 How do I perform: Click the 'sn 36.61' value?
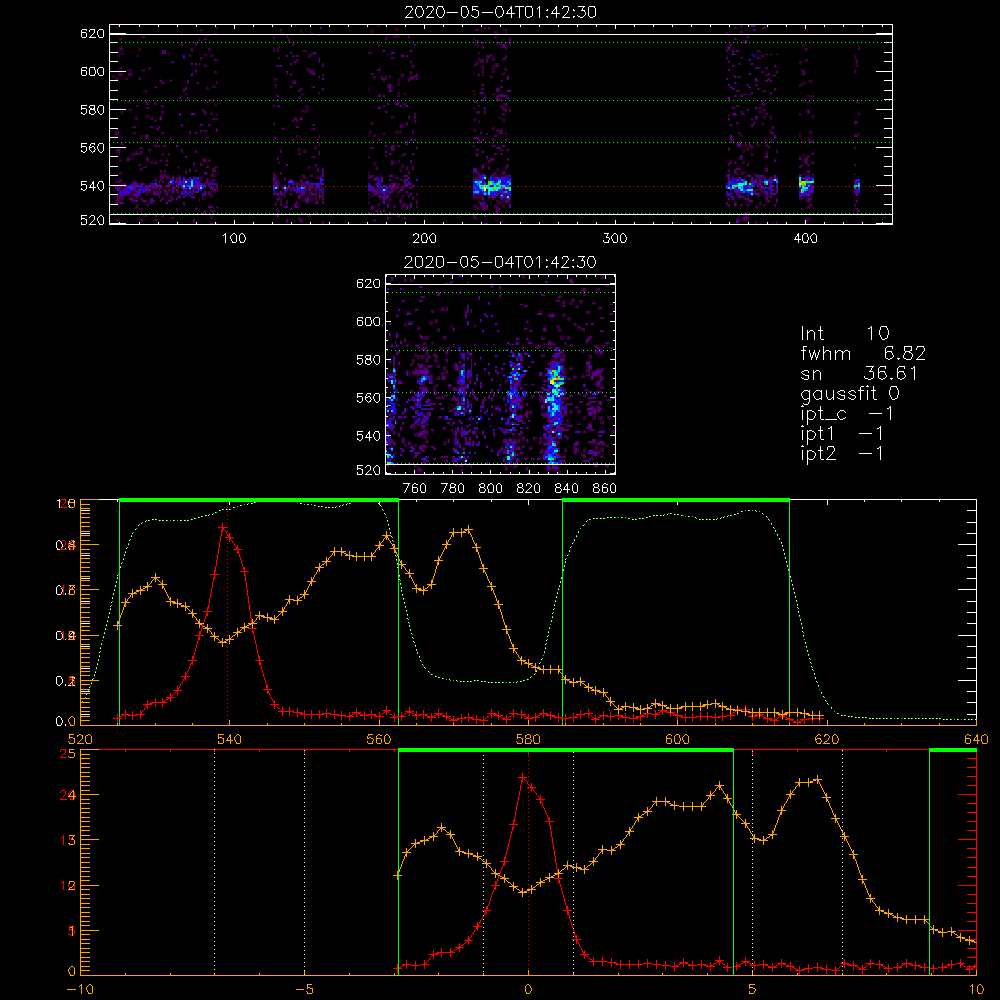(859, 373)
